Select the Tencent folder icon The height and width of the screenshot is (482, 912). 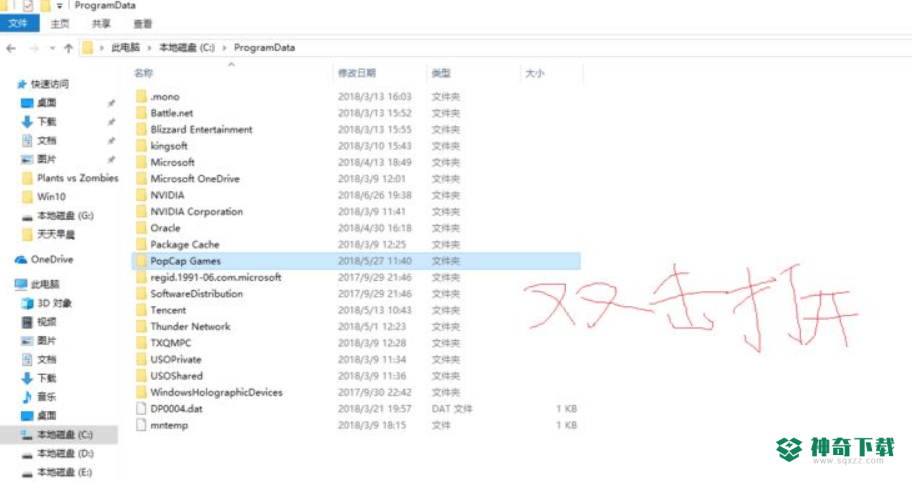[x=141, y=310]
